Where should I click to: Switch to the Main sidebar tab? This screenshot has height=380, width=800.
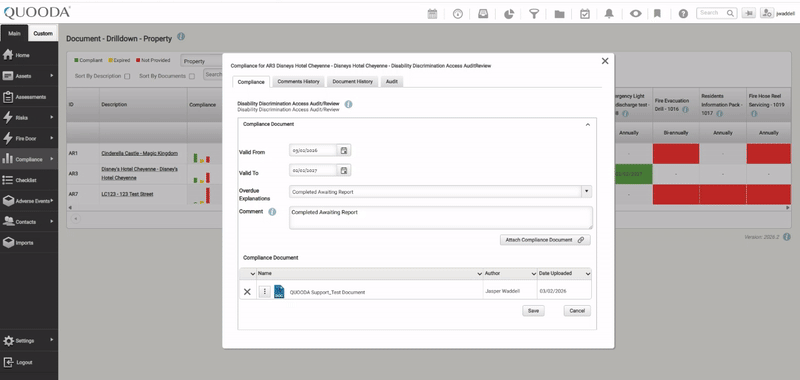[14, 34]
